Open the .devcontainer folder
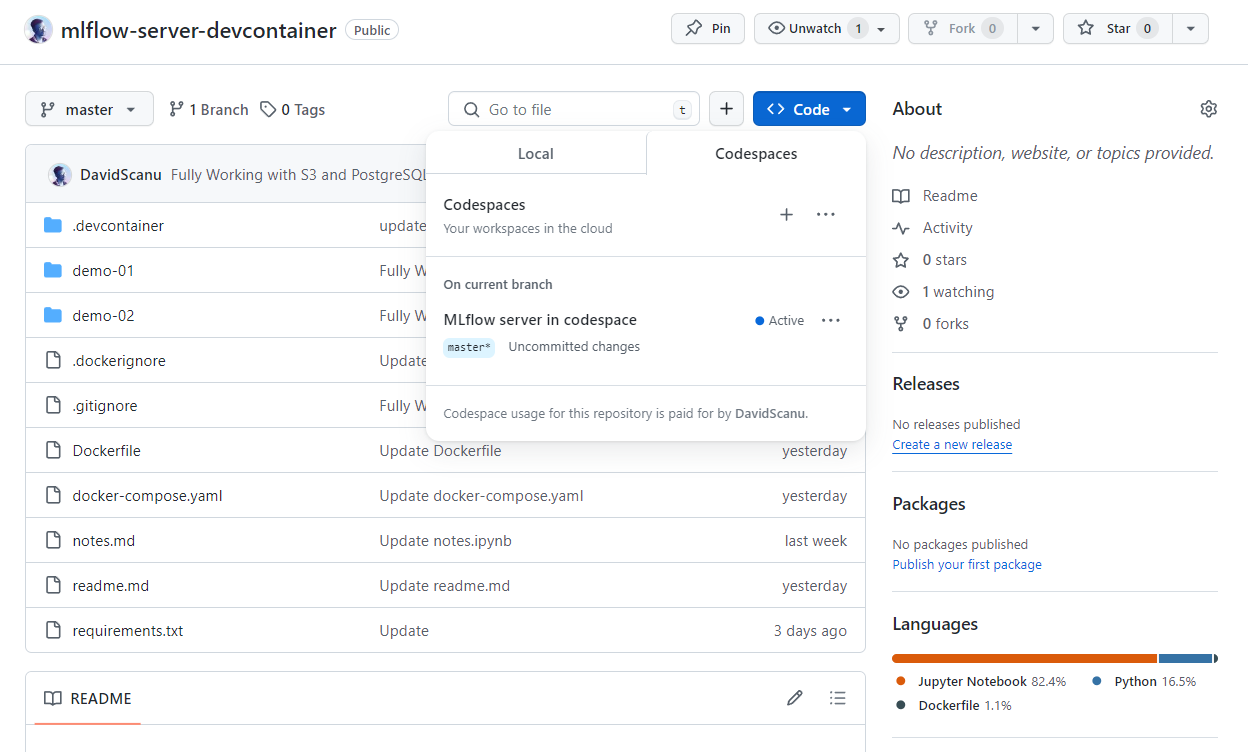1248x752 pixels. (118, 225)
